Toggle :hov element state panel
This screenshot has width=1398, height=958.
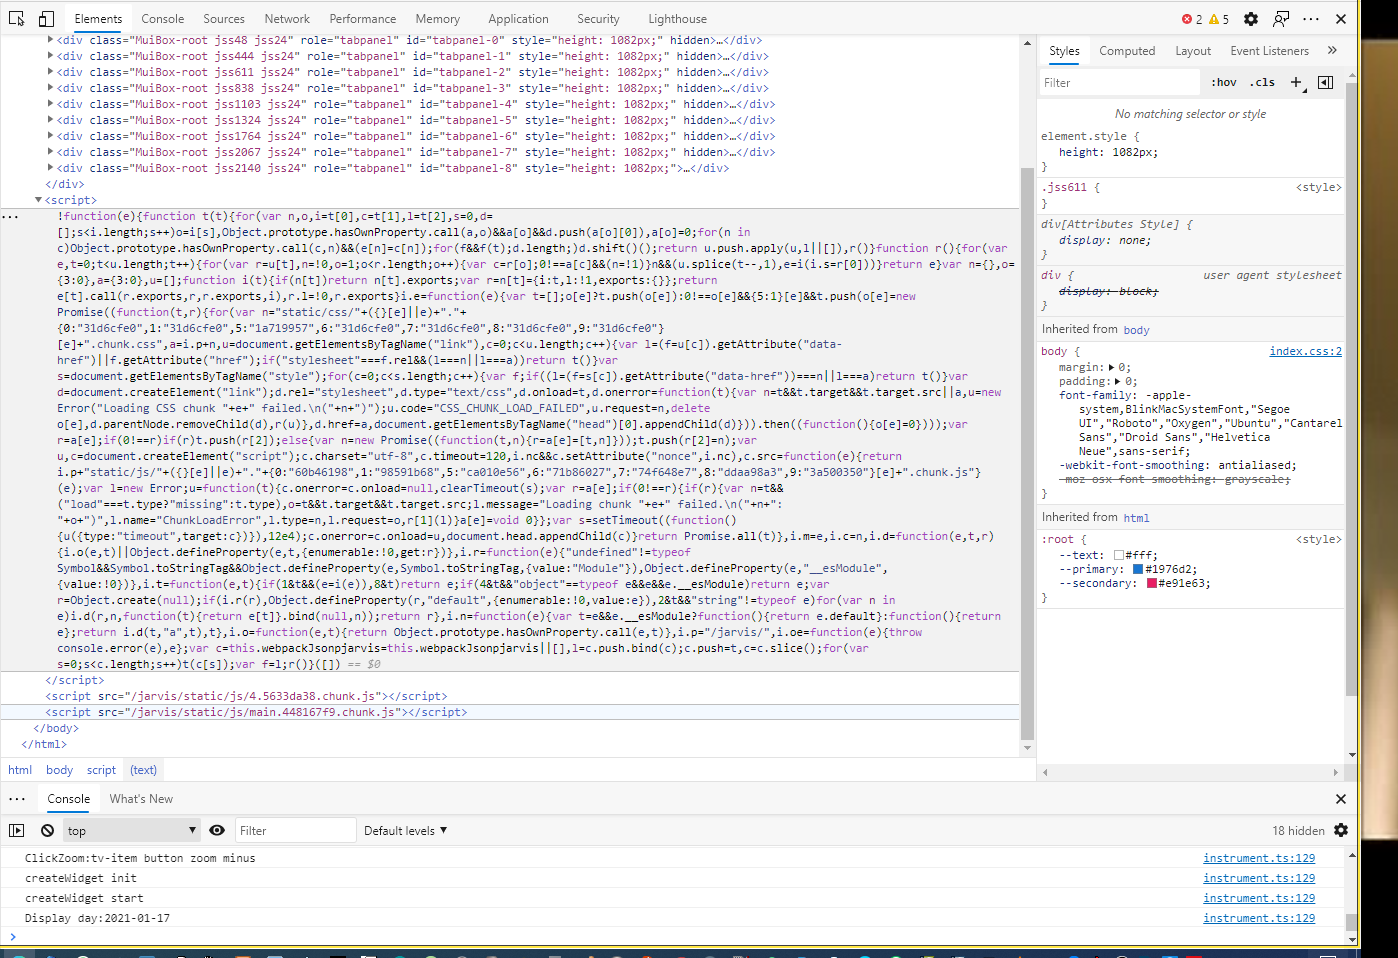click(x=1224, y=83)
